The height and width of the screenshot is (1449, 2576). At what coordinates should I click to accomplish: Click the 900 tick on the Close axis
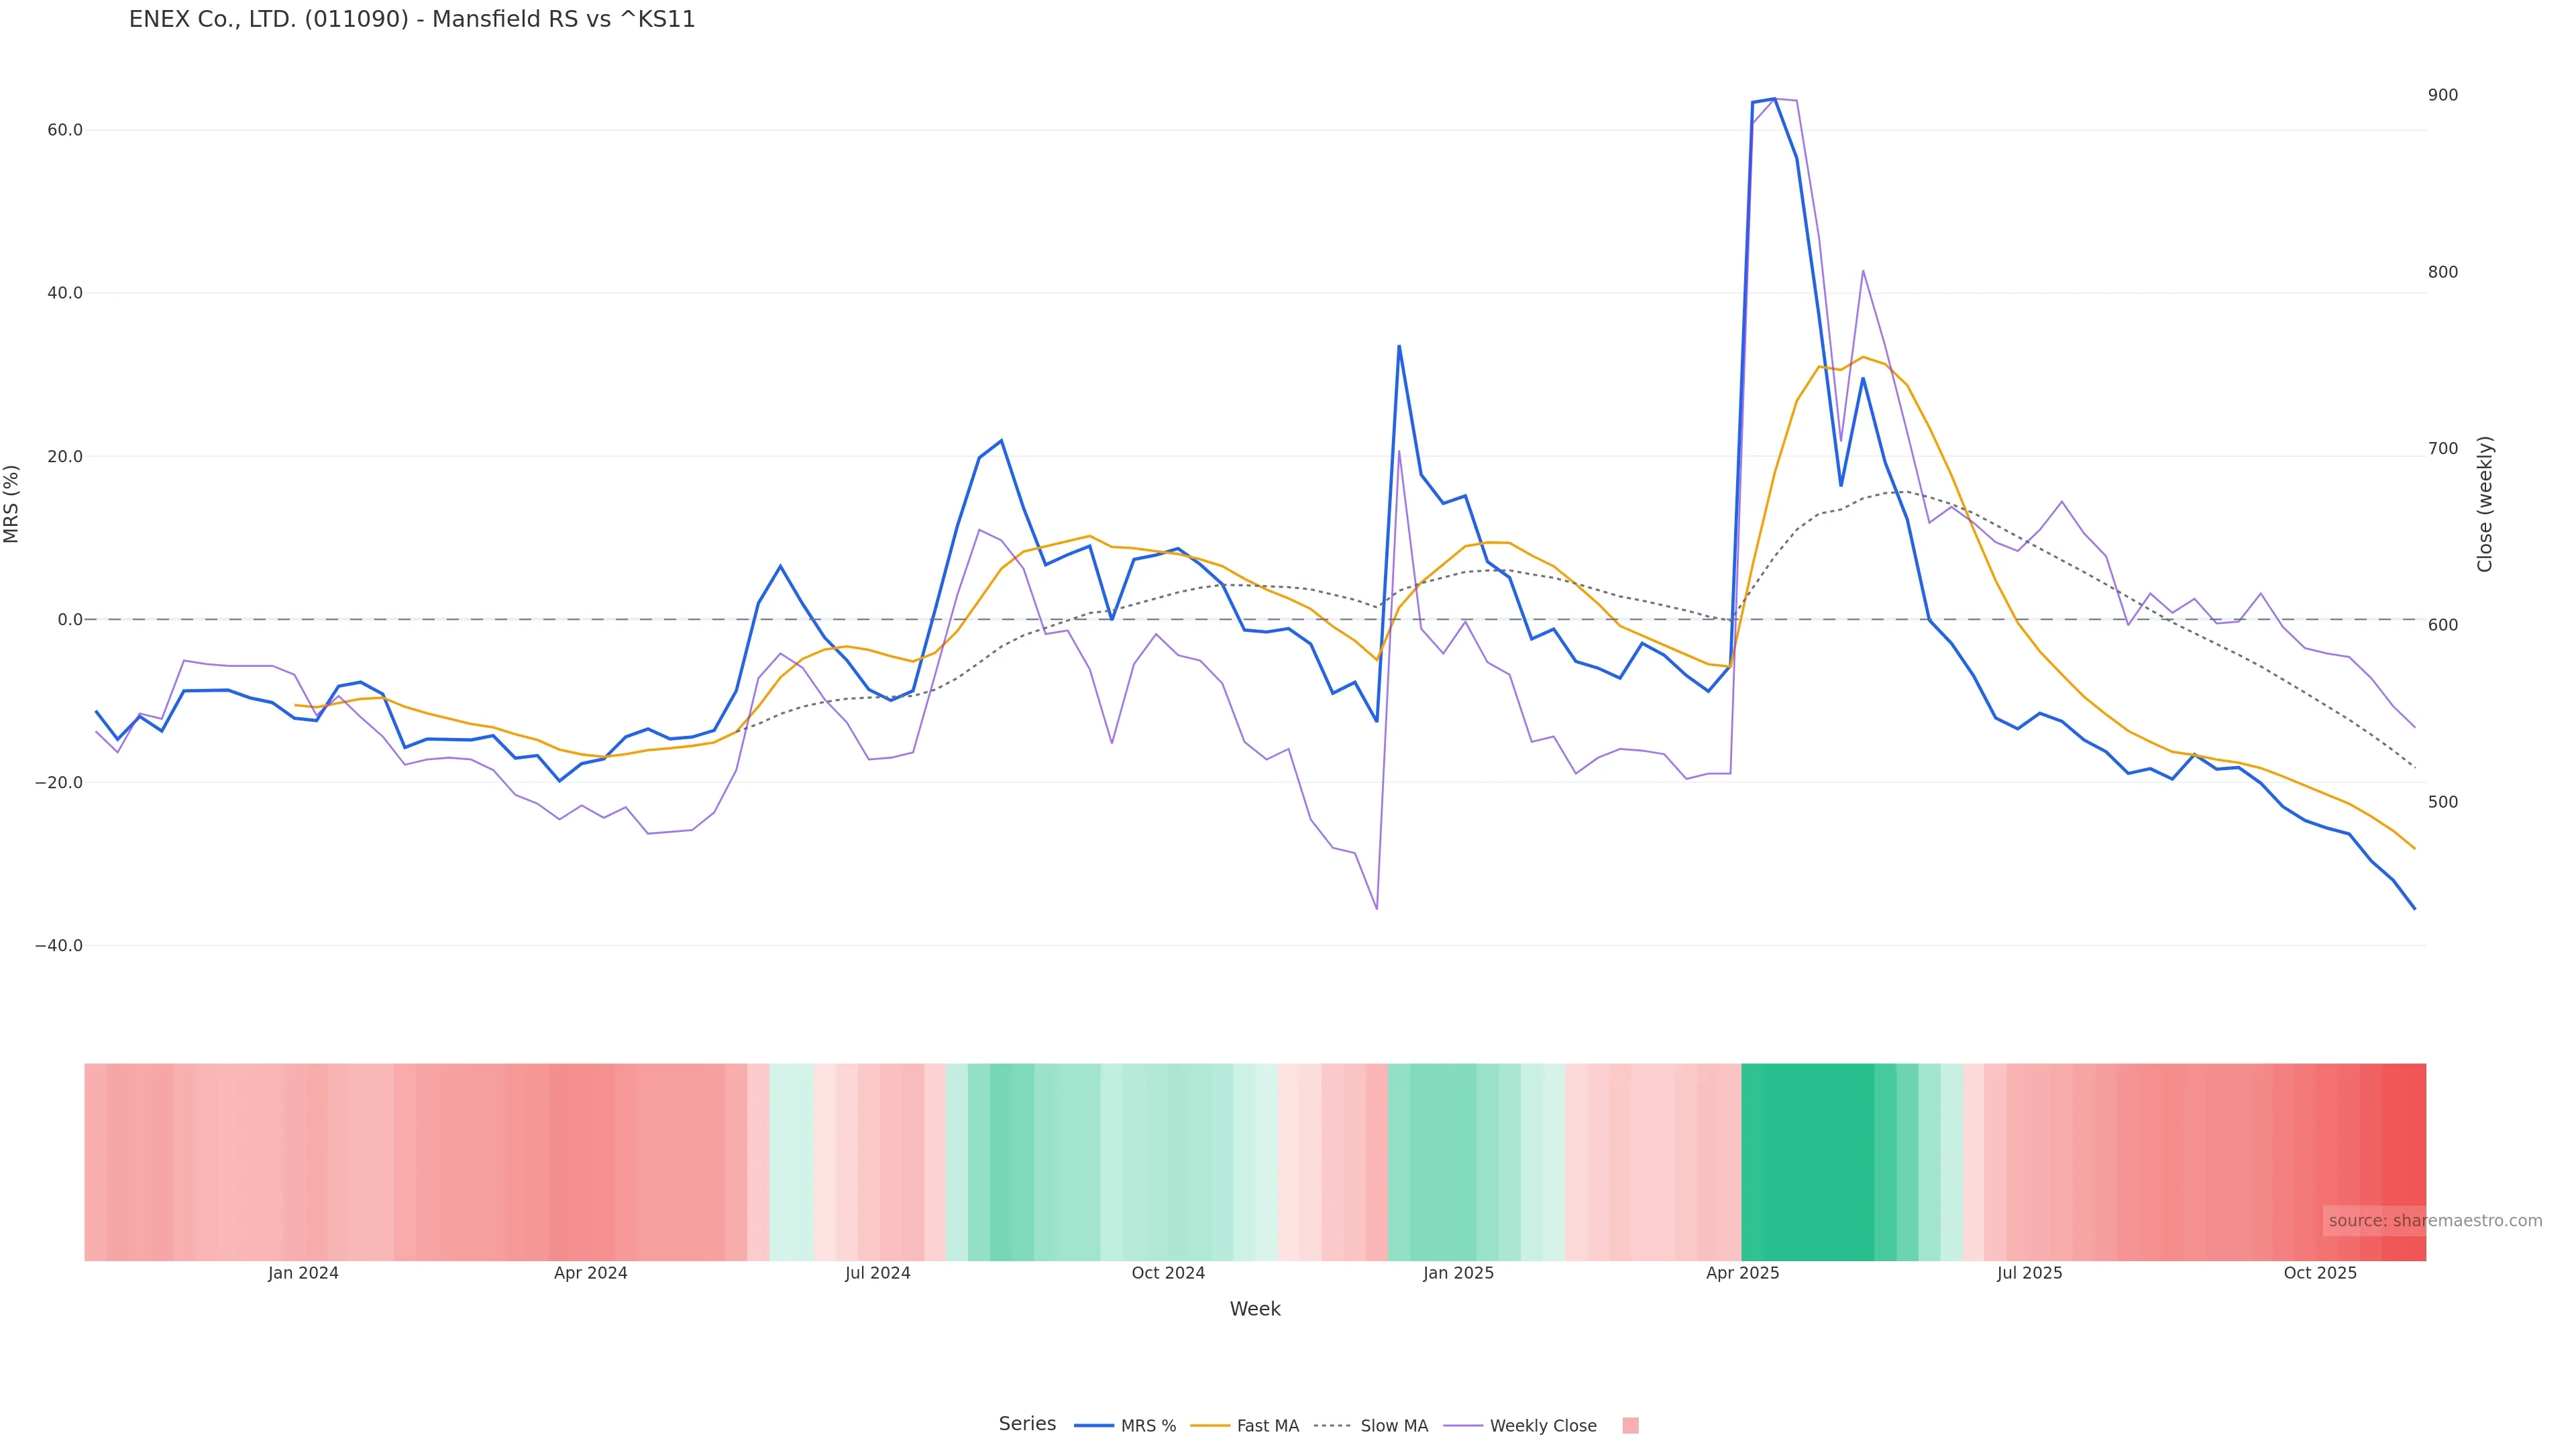2442,95
